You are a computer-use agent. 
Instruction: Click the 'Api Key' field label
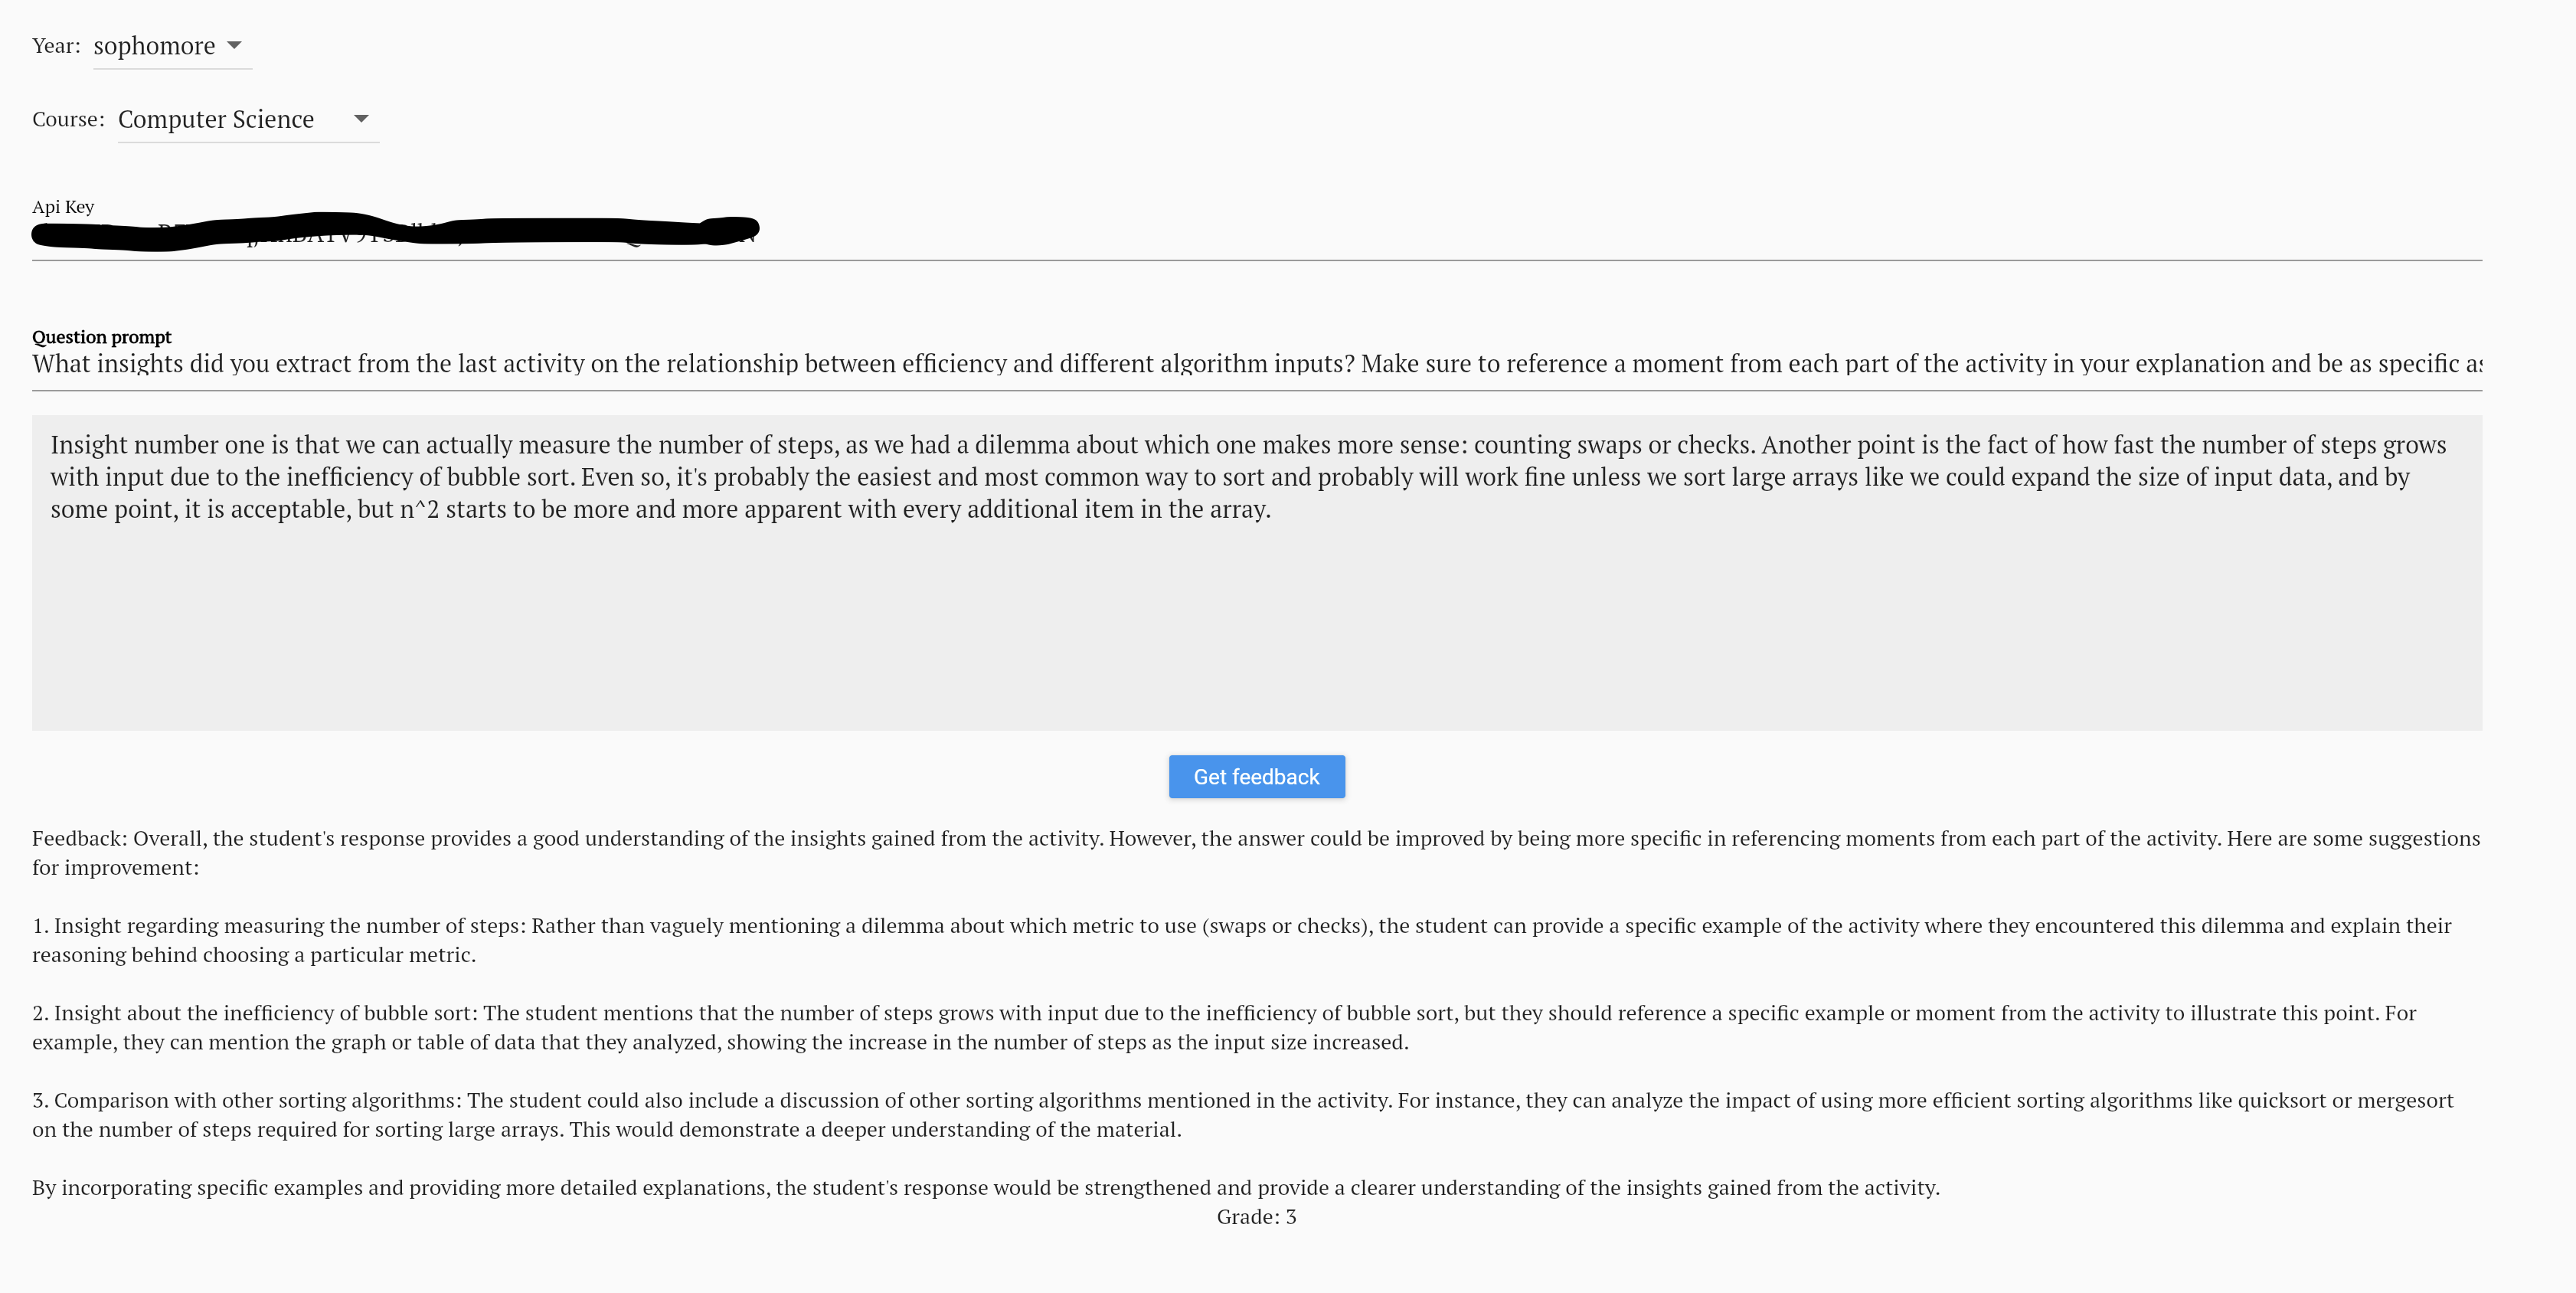[x=63, y=207]
